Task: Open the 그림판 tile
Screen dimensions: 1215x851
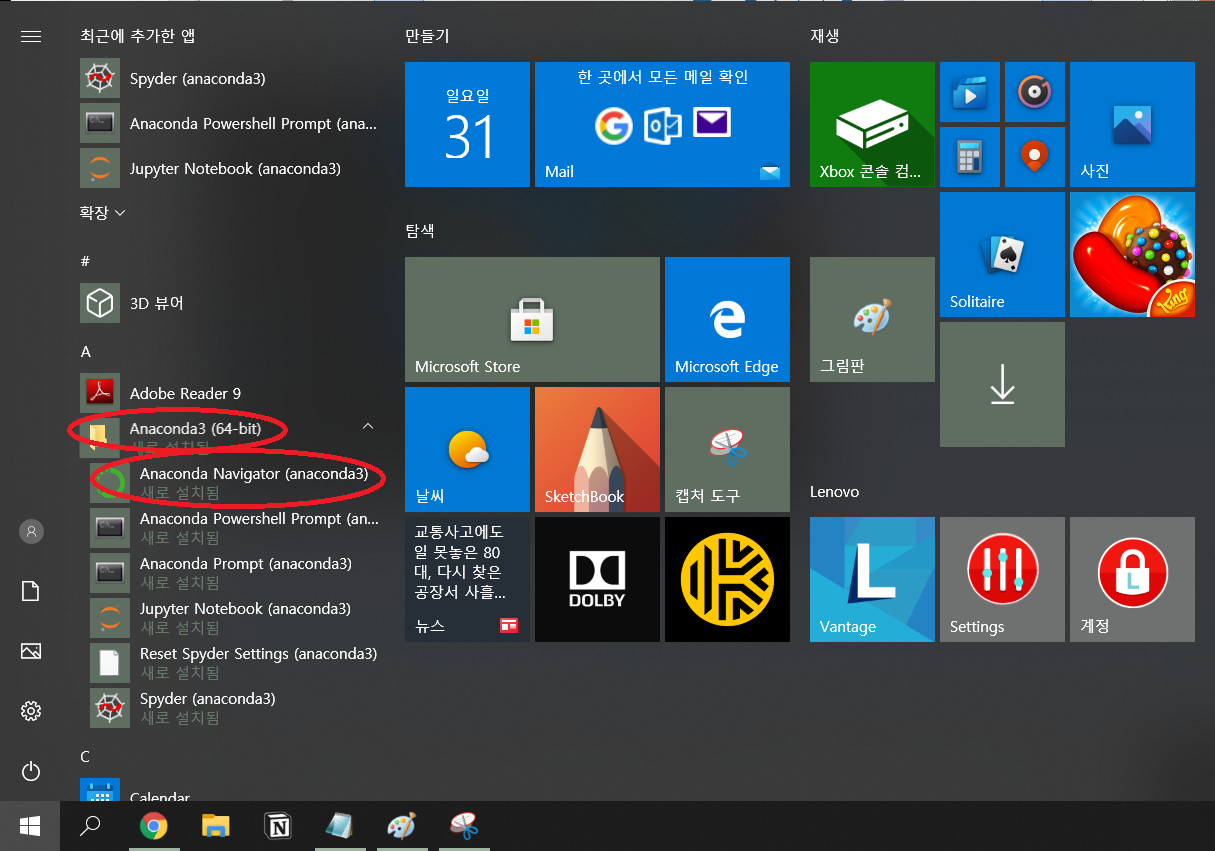Action: [872, 319]
